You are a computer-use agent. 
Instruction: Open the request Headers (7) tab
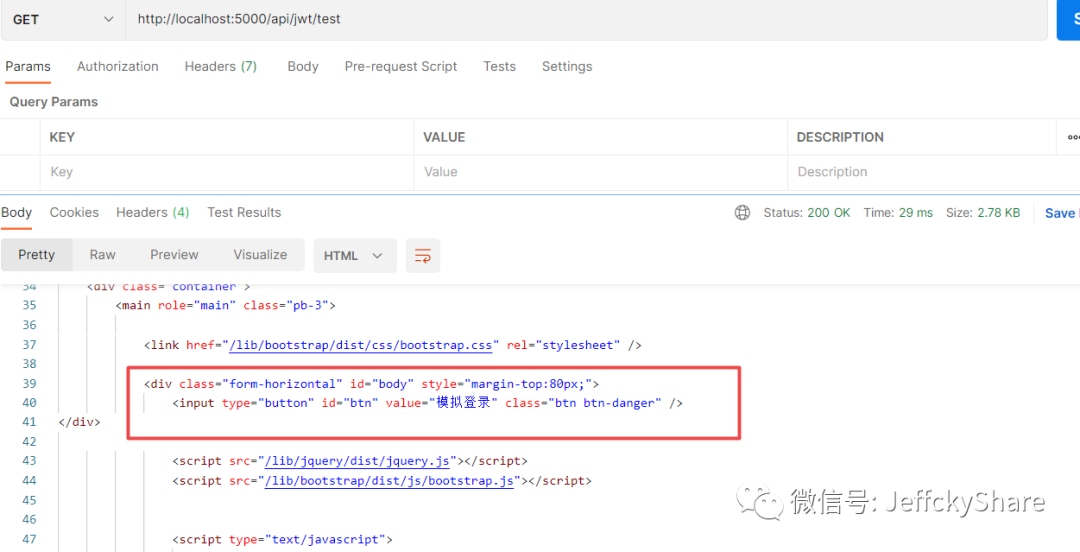[x=220, y=66]
